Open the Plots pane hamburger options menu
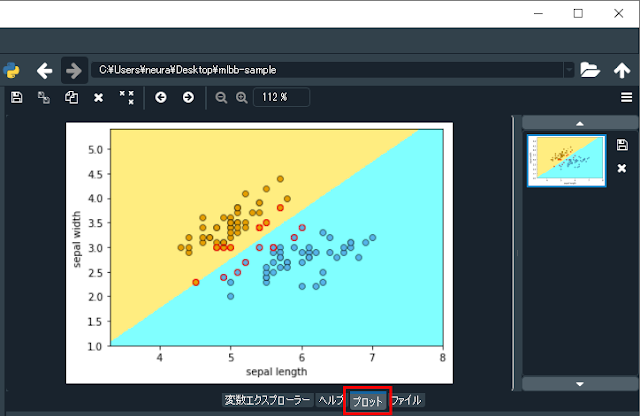Image resolution: width=640 pixels, height=416 pixels. coord(627,97)
